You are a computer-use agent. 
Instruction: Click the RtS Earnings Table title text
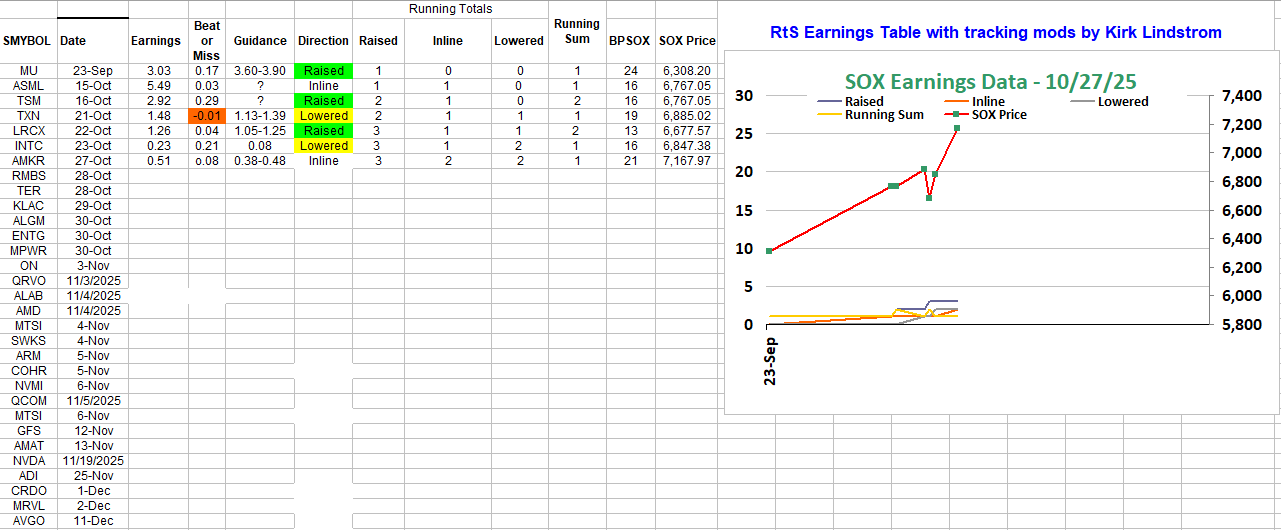point(996,33)
